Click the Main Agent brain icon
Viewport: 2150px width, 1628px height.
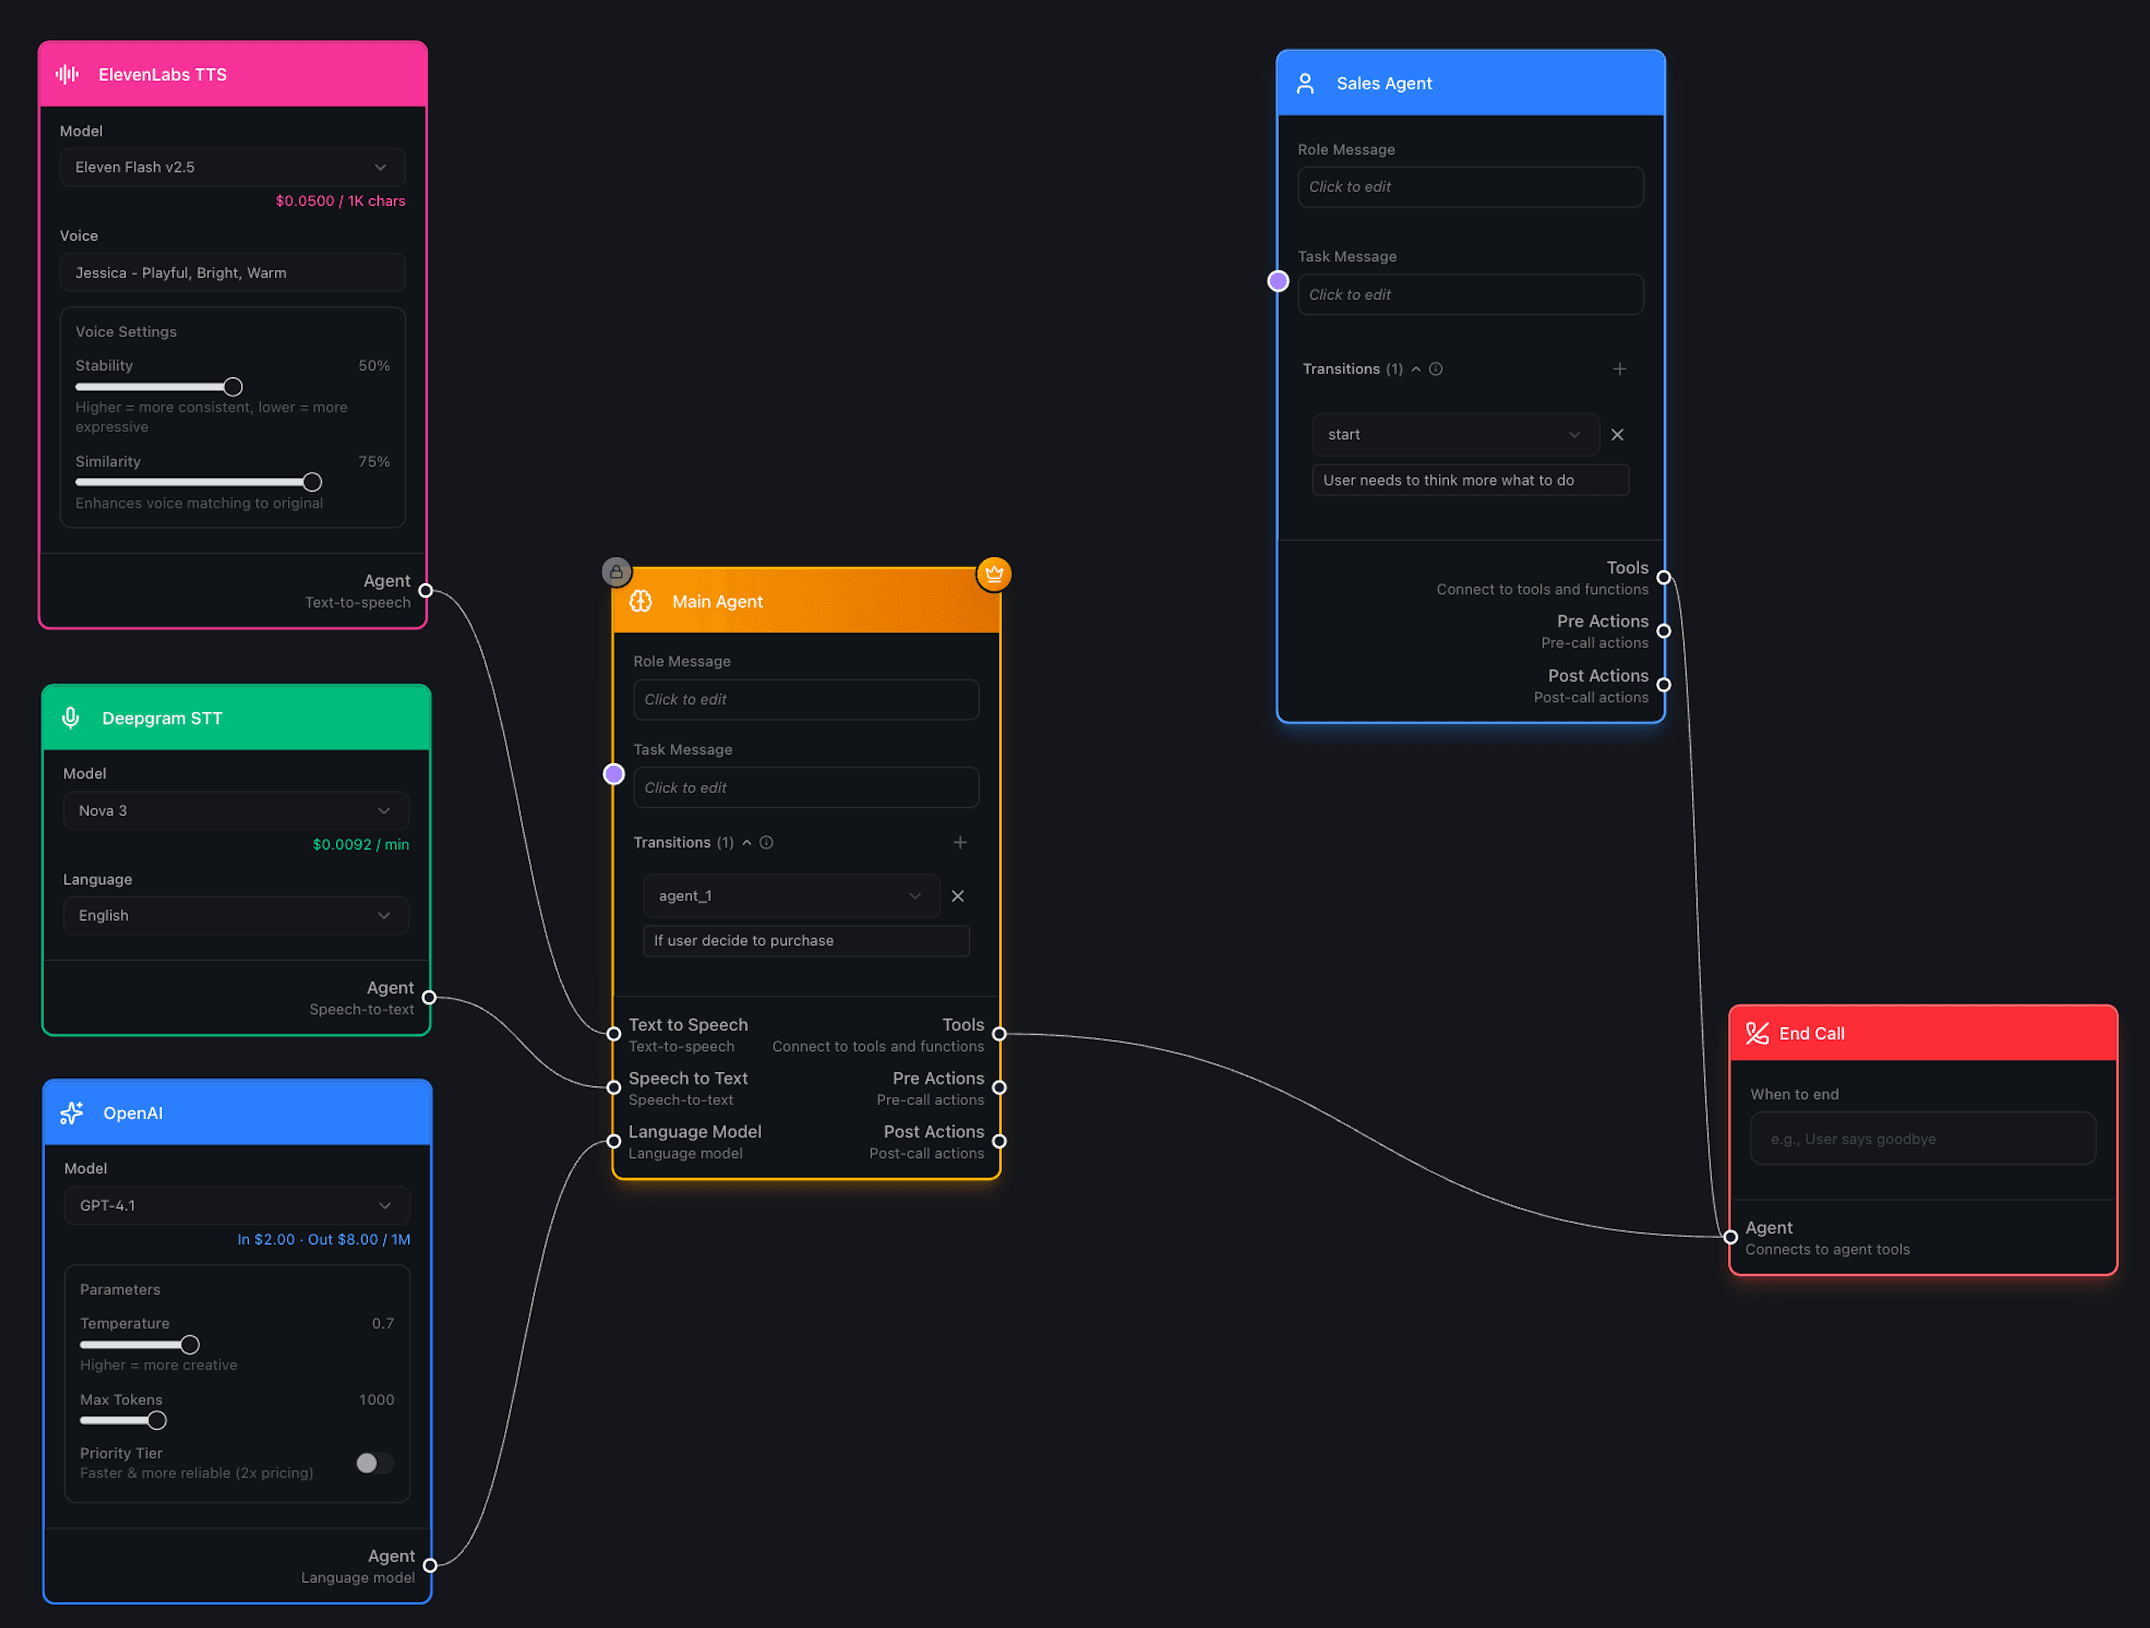(641, 601)
